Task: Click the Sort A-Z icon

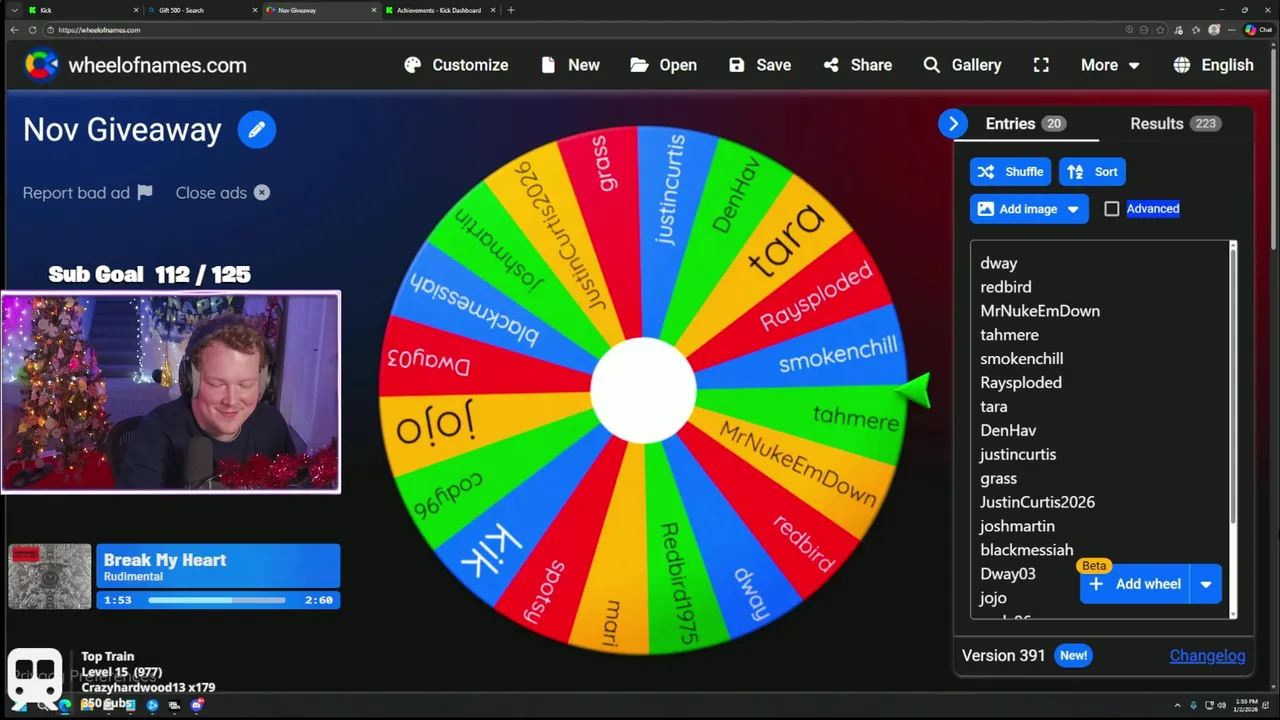Action: coord(1075,172)
